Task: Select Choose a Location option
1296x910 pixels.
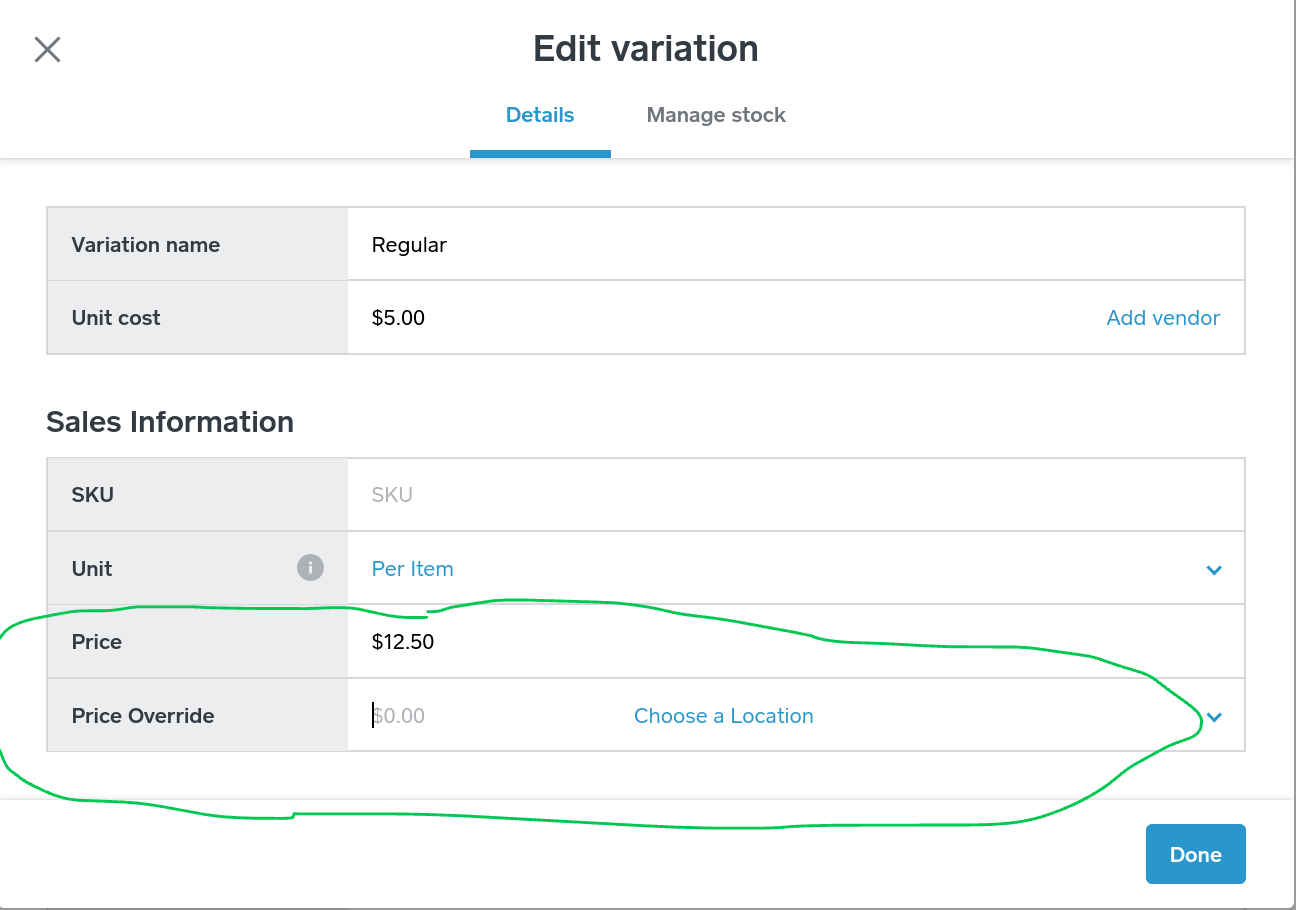Action: click(723, 716)
